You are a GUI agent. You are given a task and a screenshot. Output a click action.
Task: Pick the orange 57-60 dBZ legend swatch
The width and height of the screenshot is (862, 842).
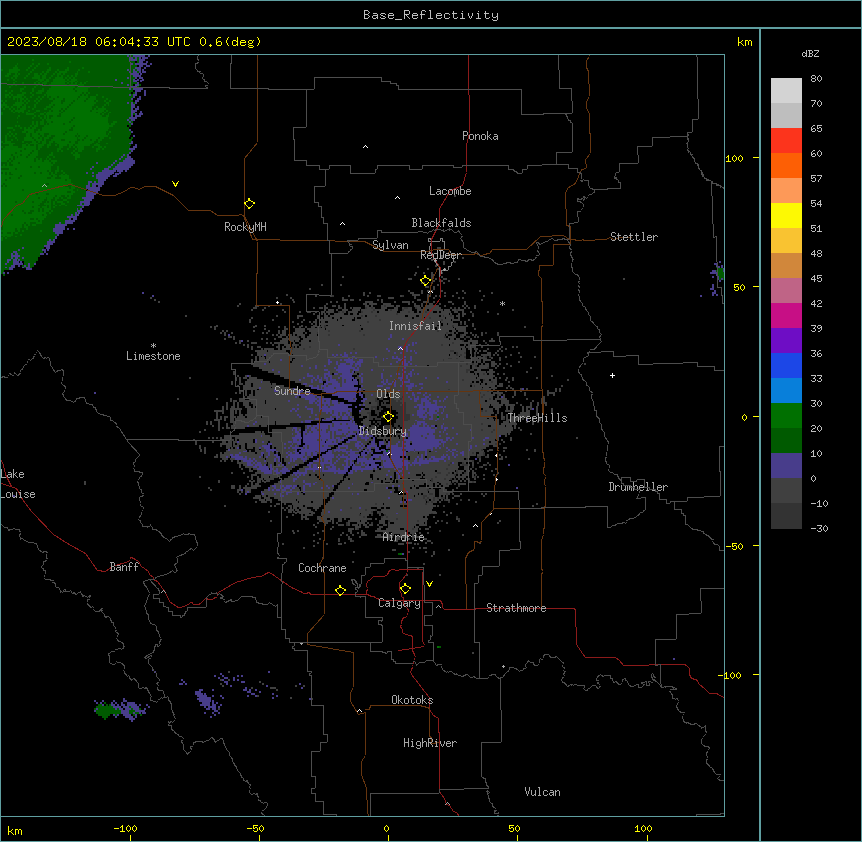click(786, 165)
